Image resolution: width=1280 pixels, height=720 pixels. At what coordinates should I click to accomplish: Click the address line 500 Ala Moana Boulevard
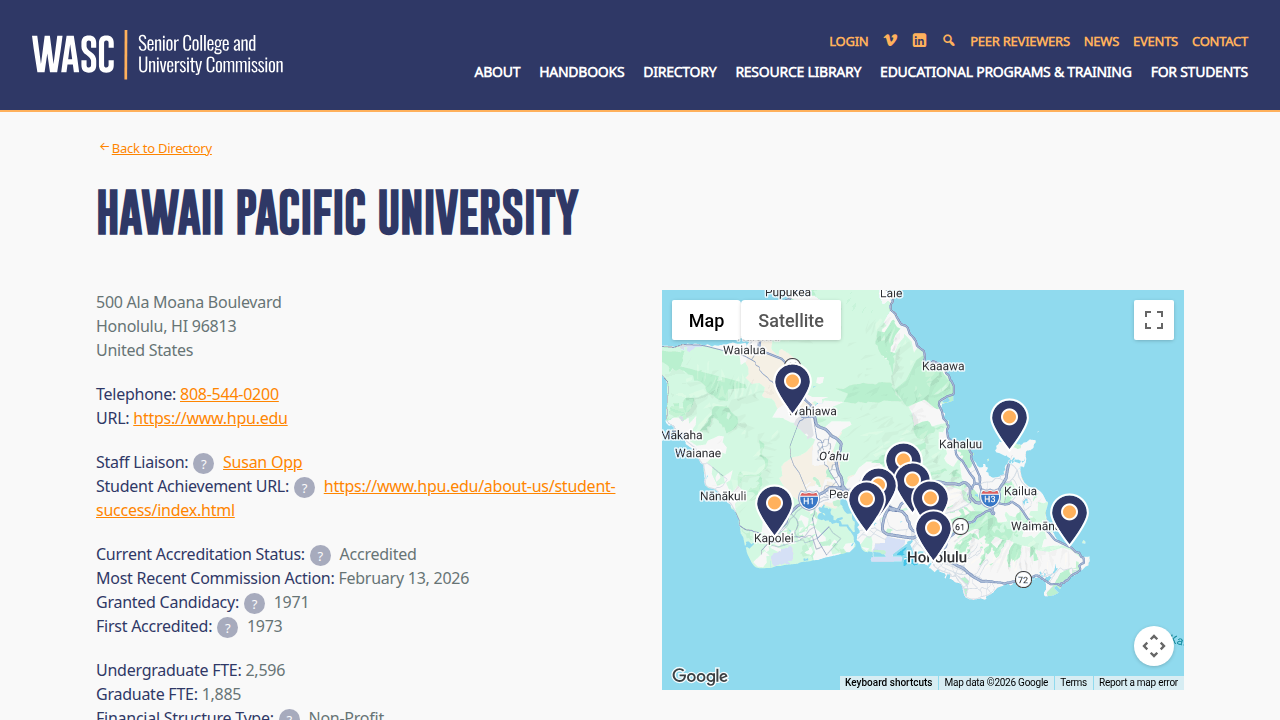coord(189,302)
